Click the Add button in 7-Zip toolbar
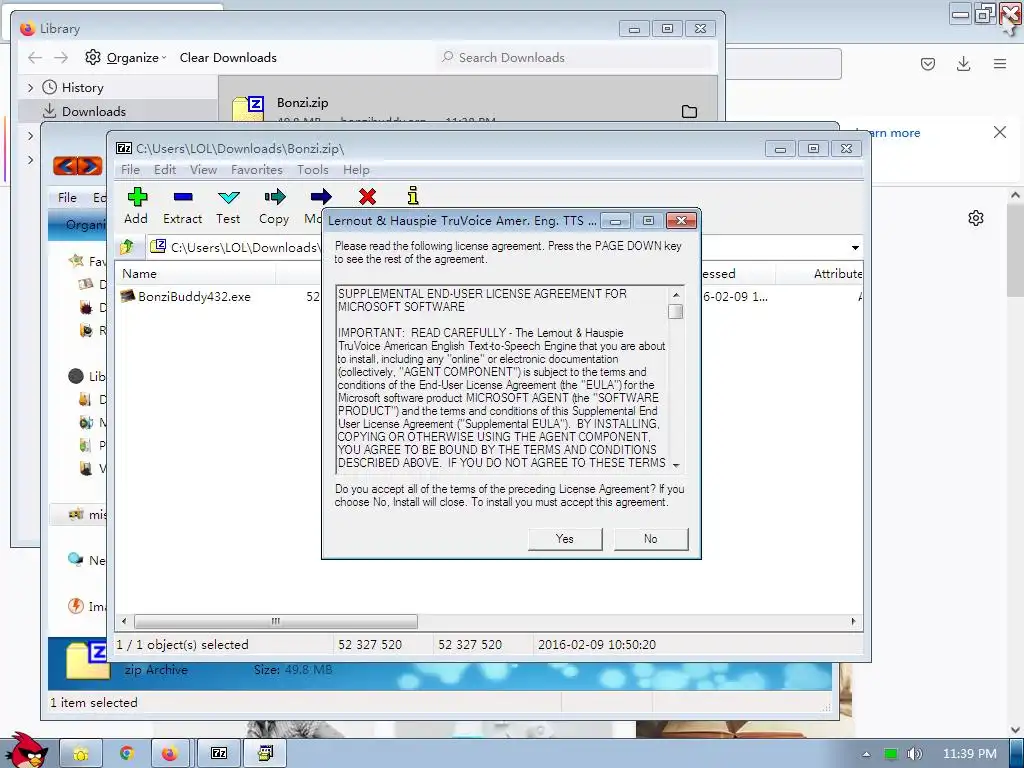The height and width of the screenshot is (768, 1024). [136, 206]
